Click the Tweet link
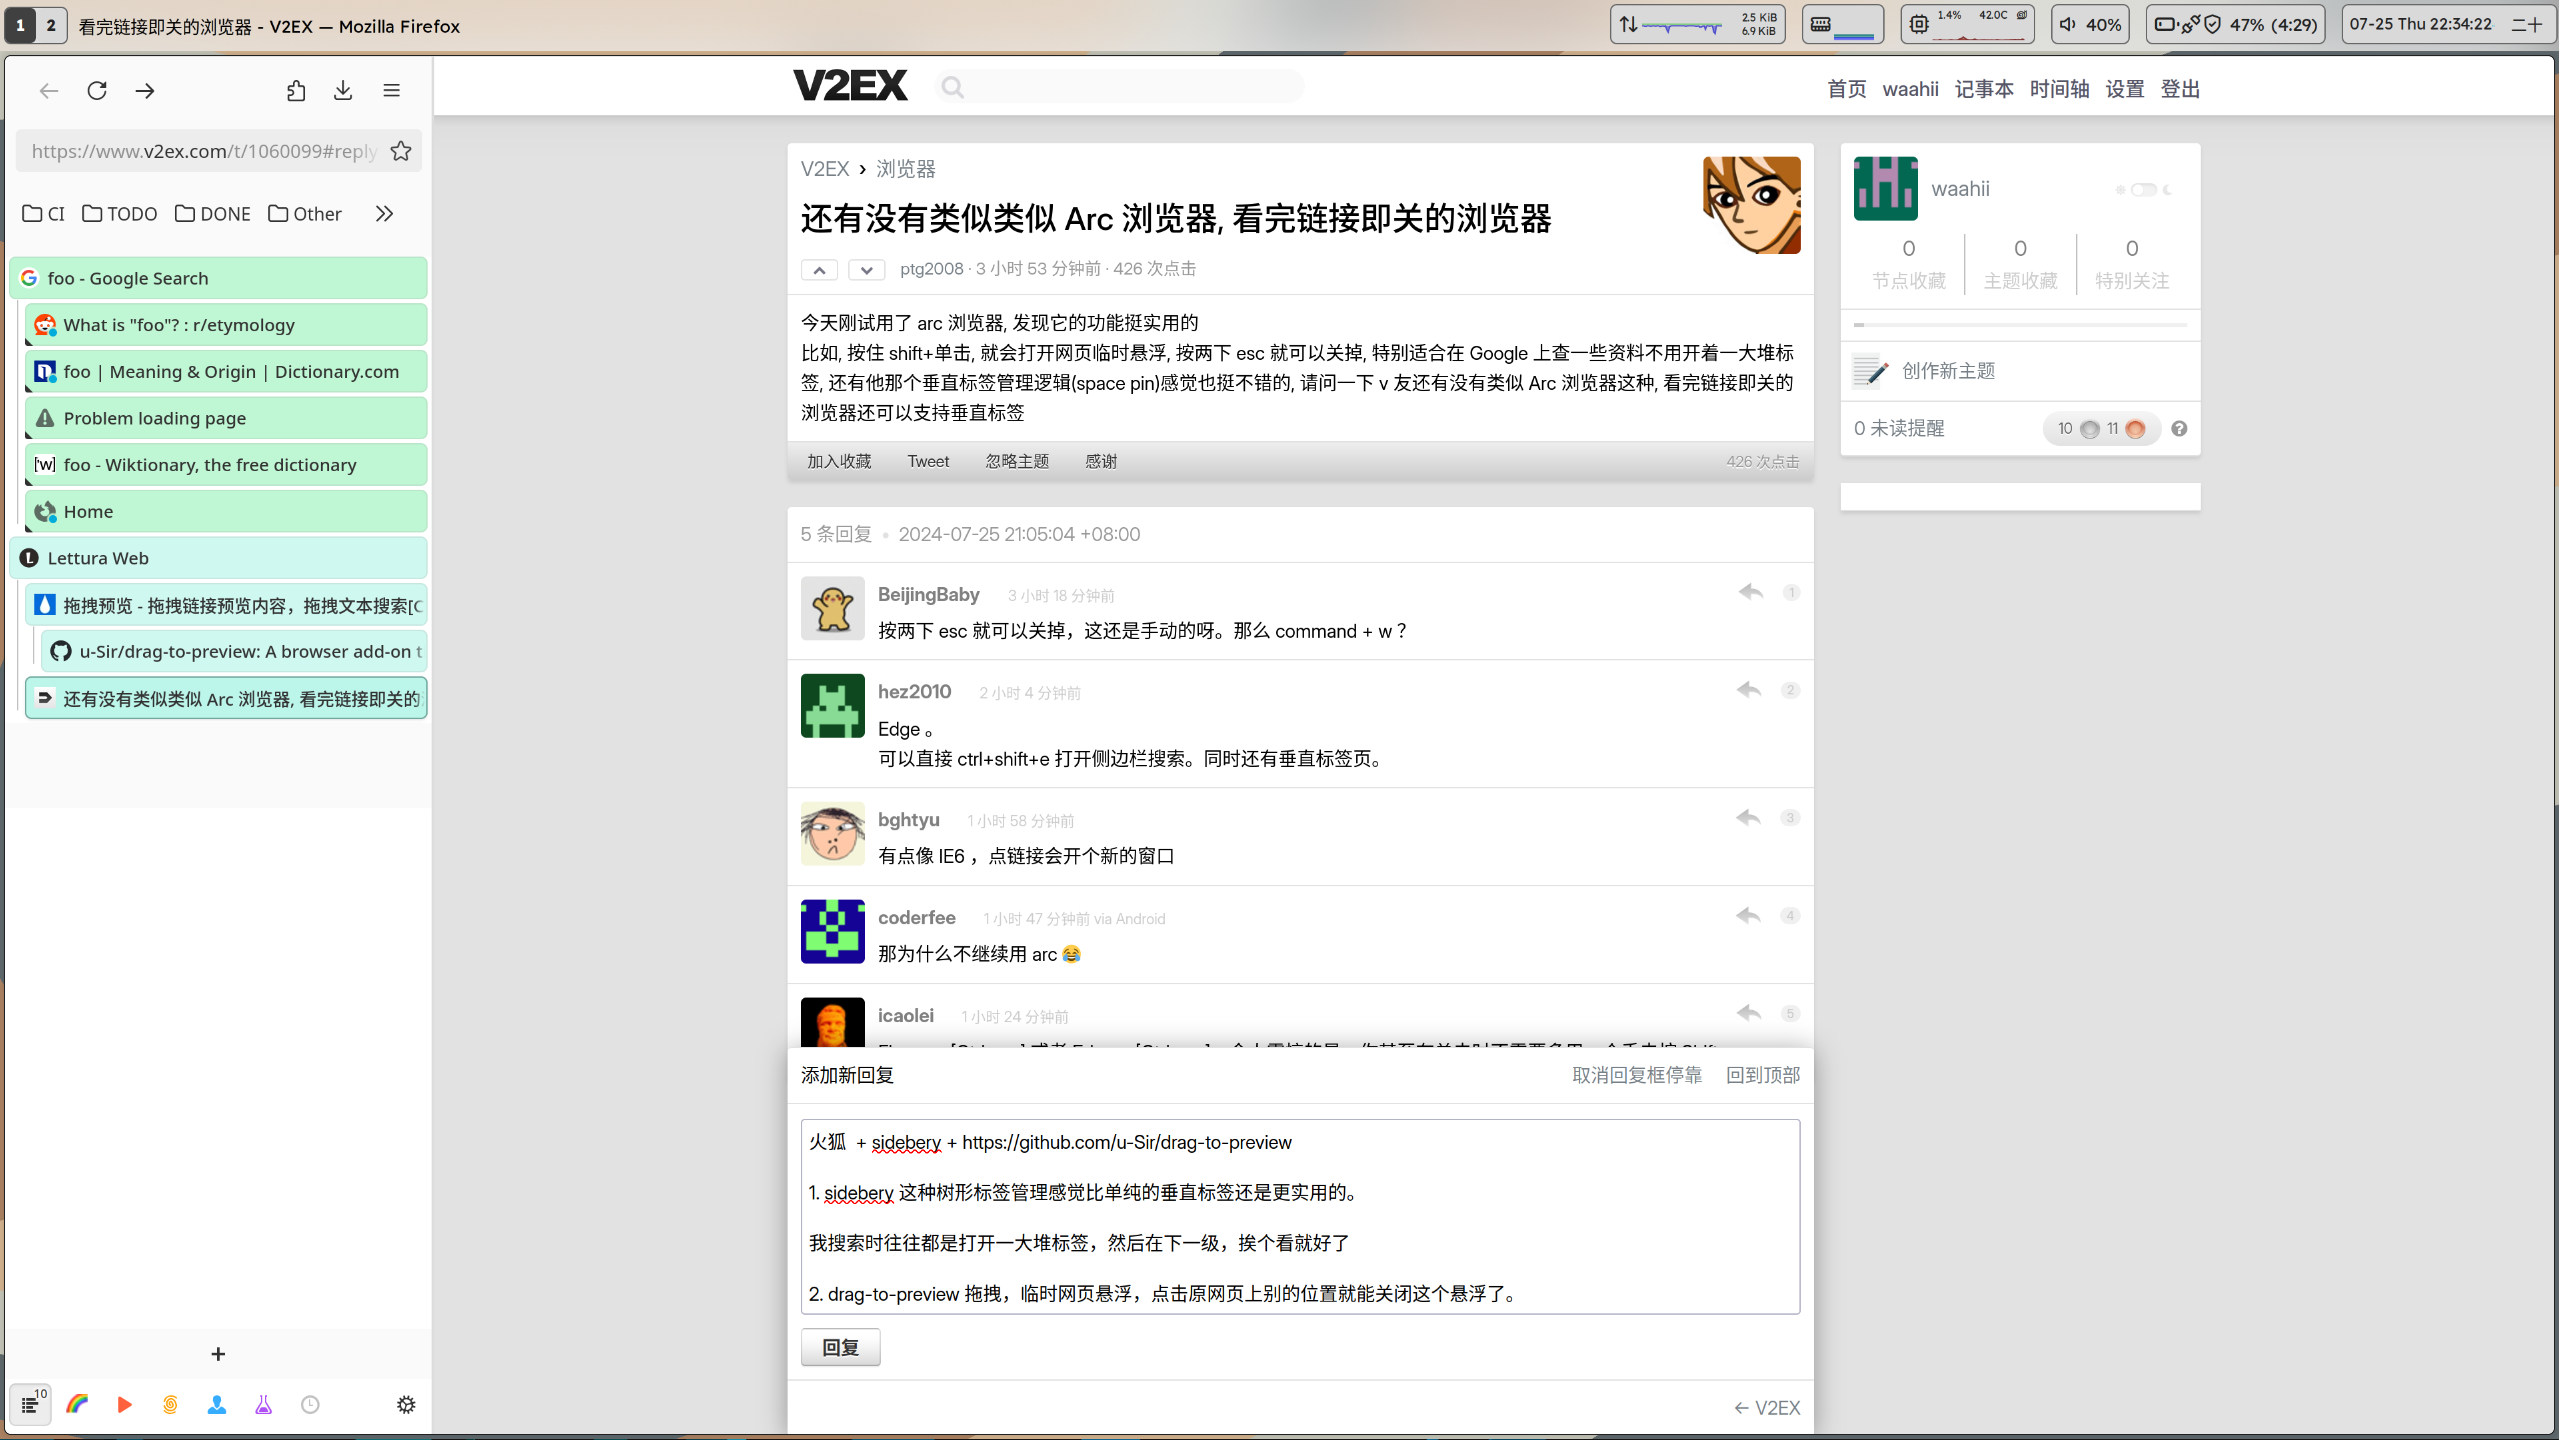 pyautogui.click(x=928, y=462)
